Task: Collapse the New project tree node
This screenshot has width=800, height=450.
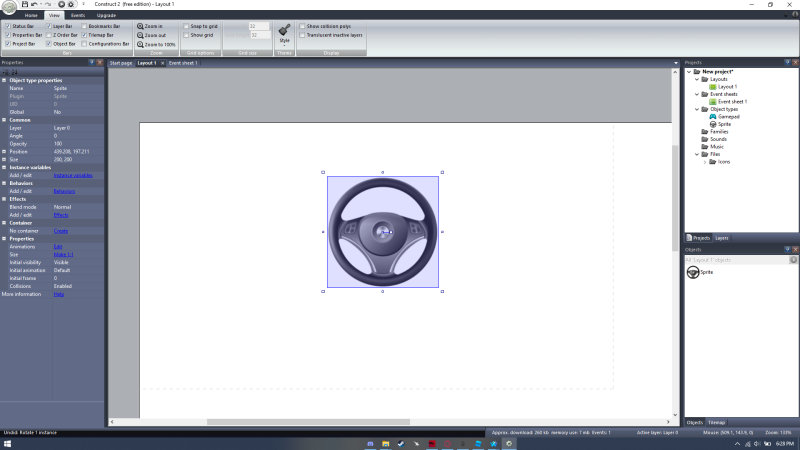Action: [689, 72]
